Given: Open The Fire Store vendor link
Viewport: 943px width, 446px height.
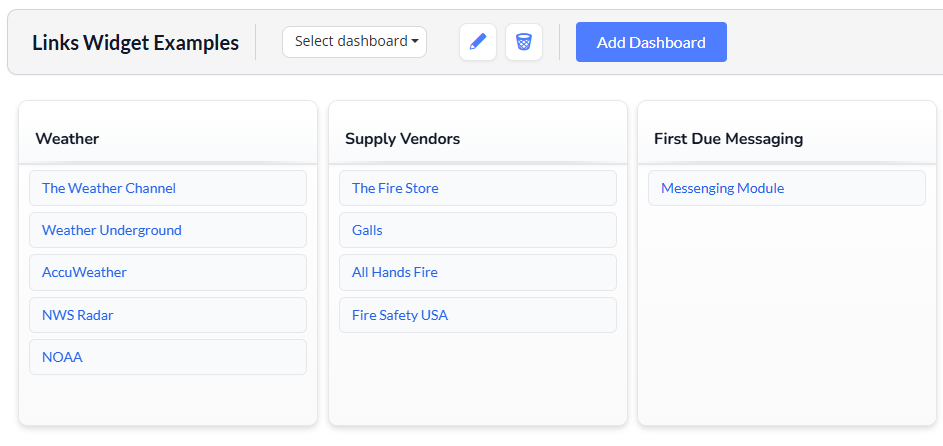Looking at the screenshot, I should click(395, 188).
